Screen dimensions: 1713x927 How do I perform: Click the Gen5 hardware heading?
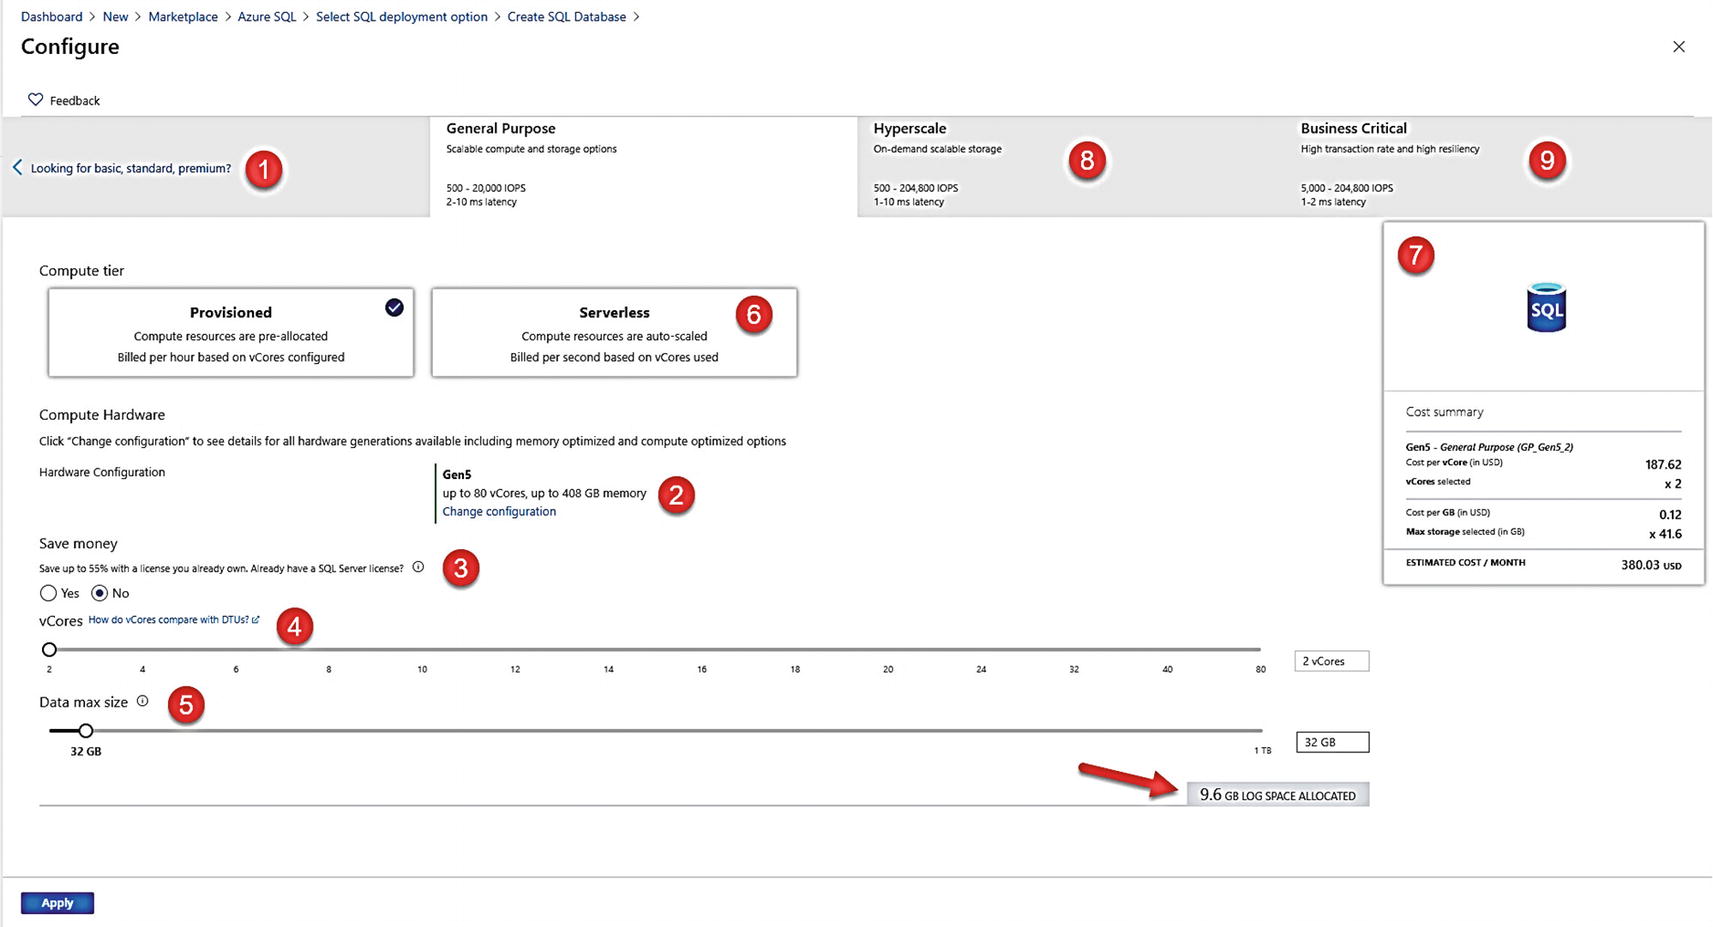pos(457,475)
